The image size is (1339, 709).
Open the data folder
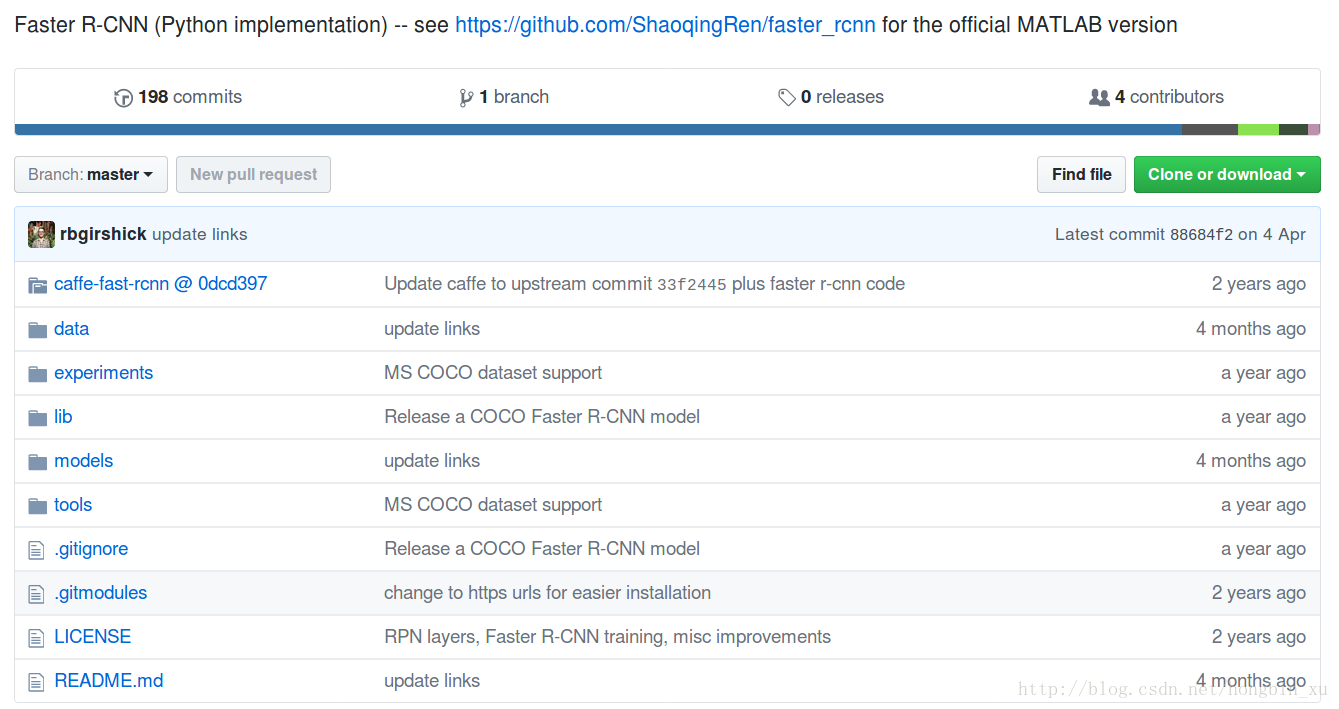[71, 328]
